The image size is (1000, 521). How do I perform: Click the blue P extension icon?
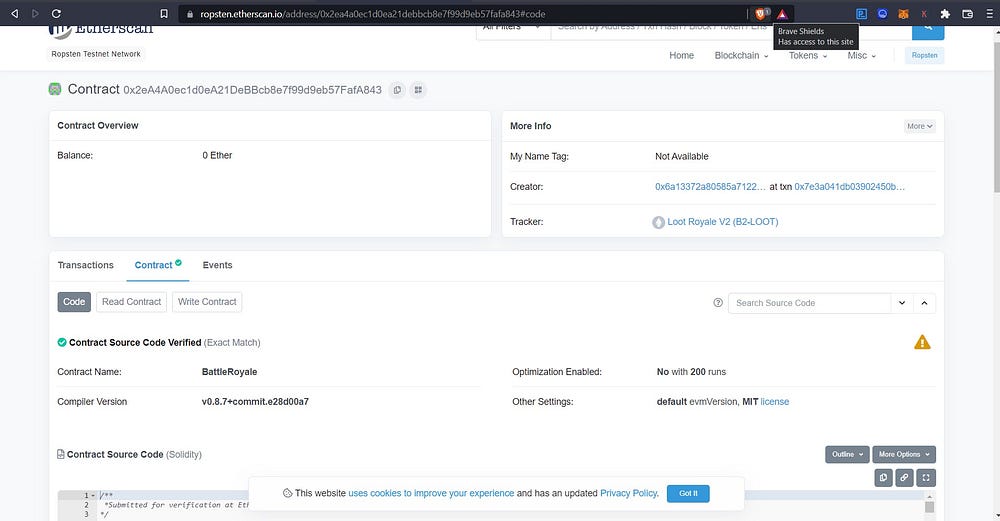point(861,13)
